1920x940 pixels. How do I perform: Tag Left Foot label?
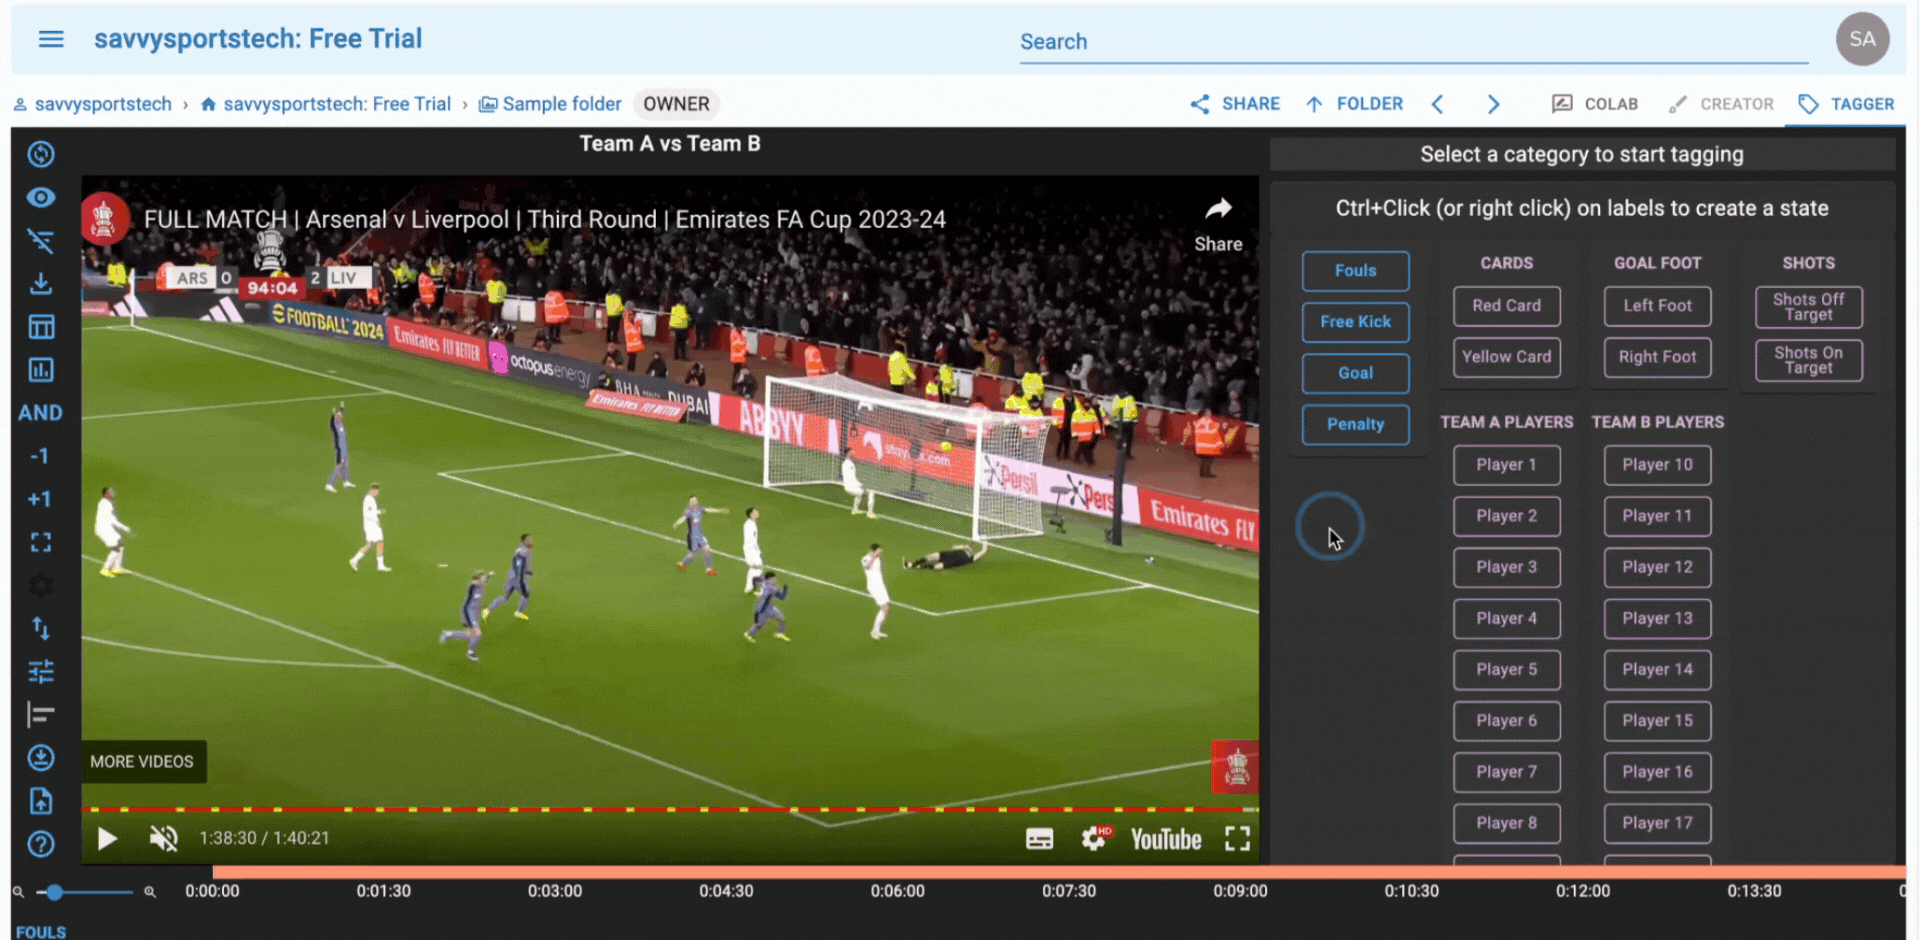pos(1658,306)
